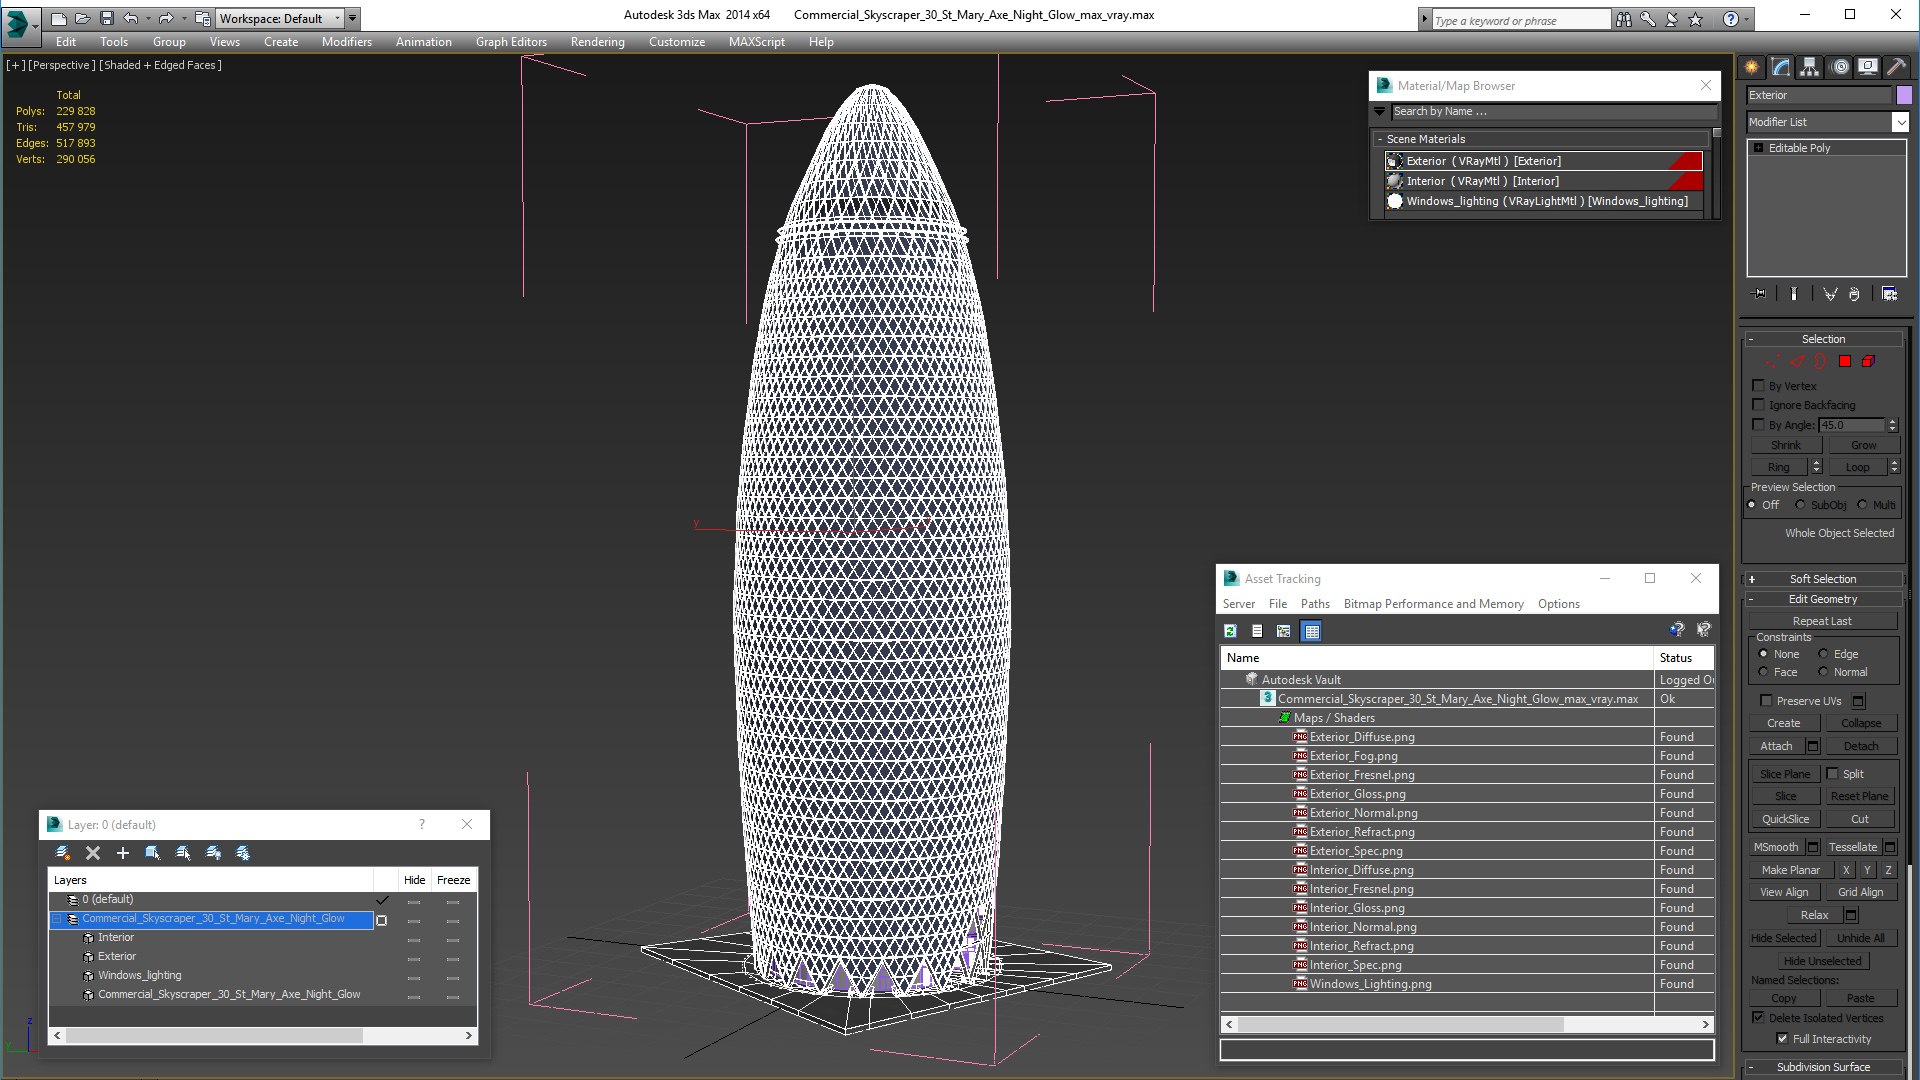This screenshot has width=1920, height=1080.
Task: Click the Grow button
Action: point(1863,445)
